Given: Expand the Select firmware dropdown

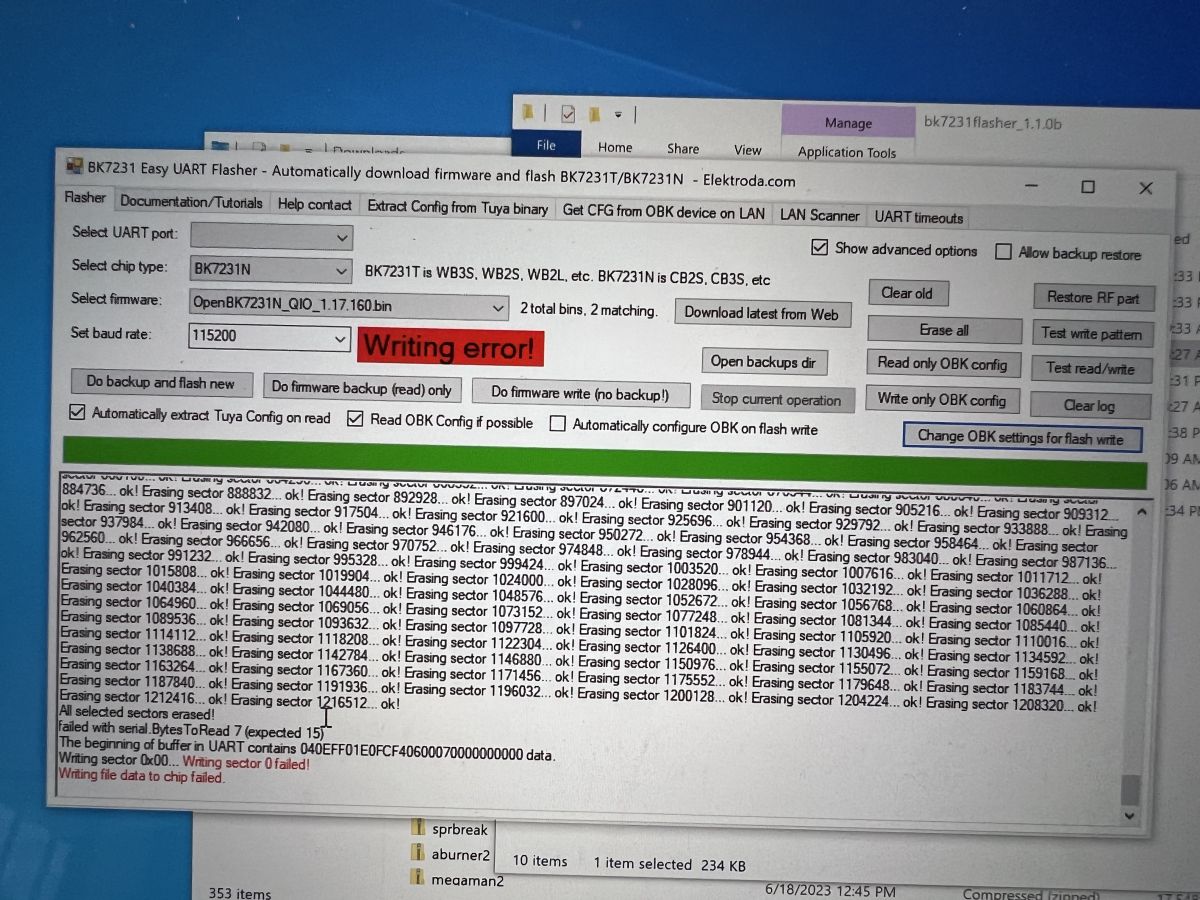Looking at the screenshot, I should pyautogui.click(x=349, y=303).
